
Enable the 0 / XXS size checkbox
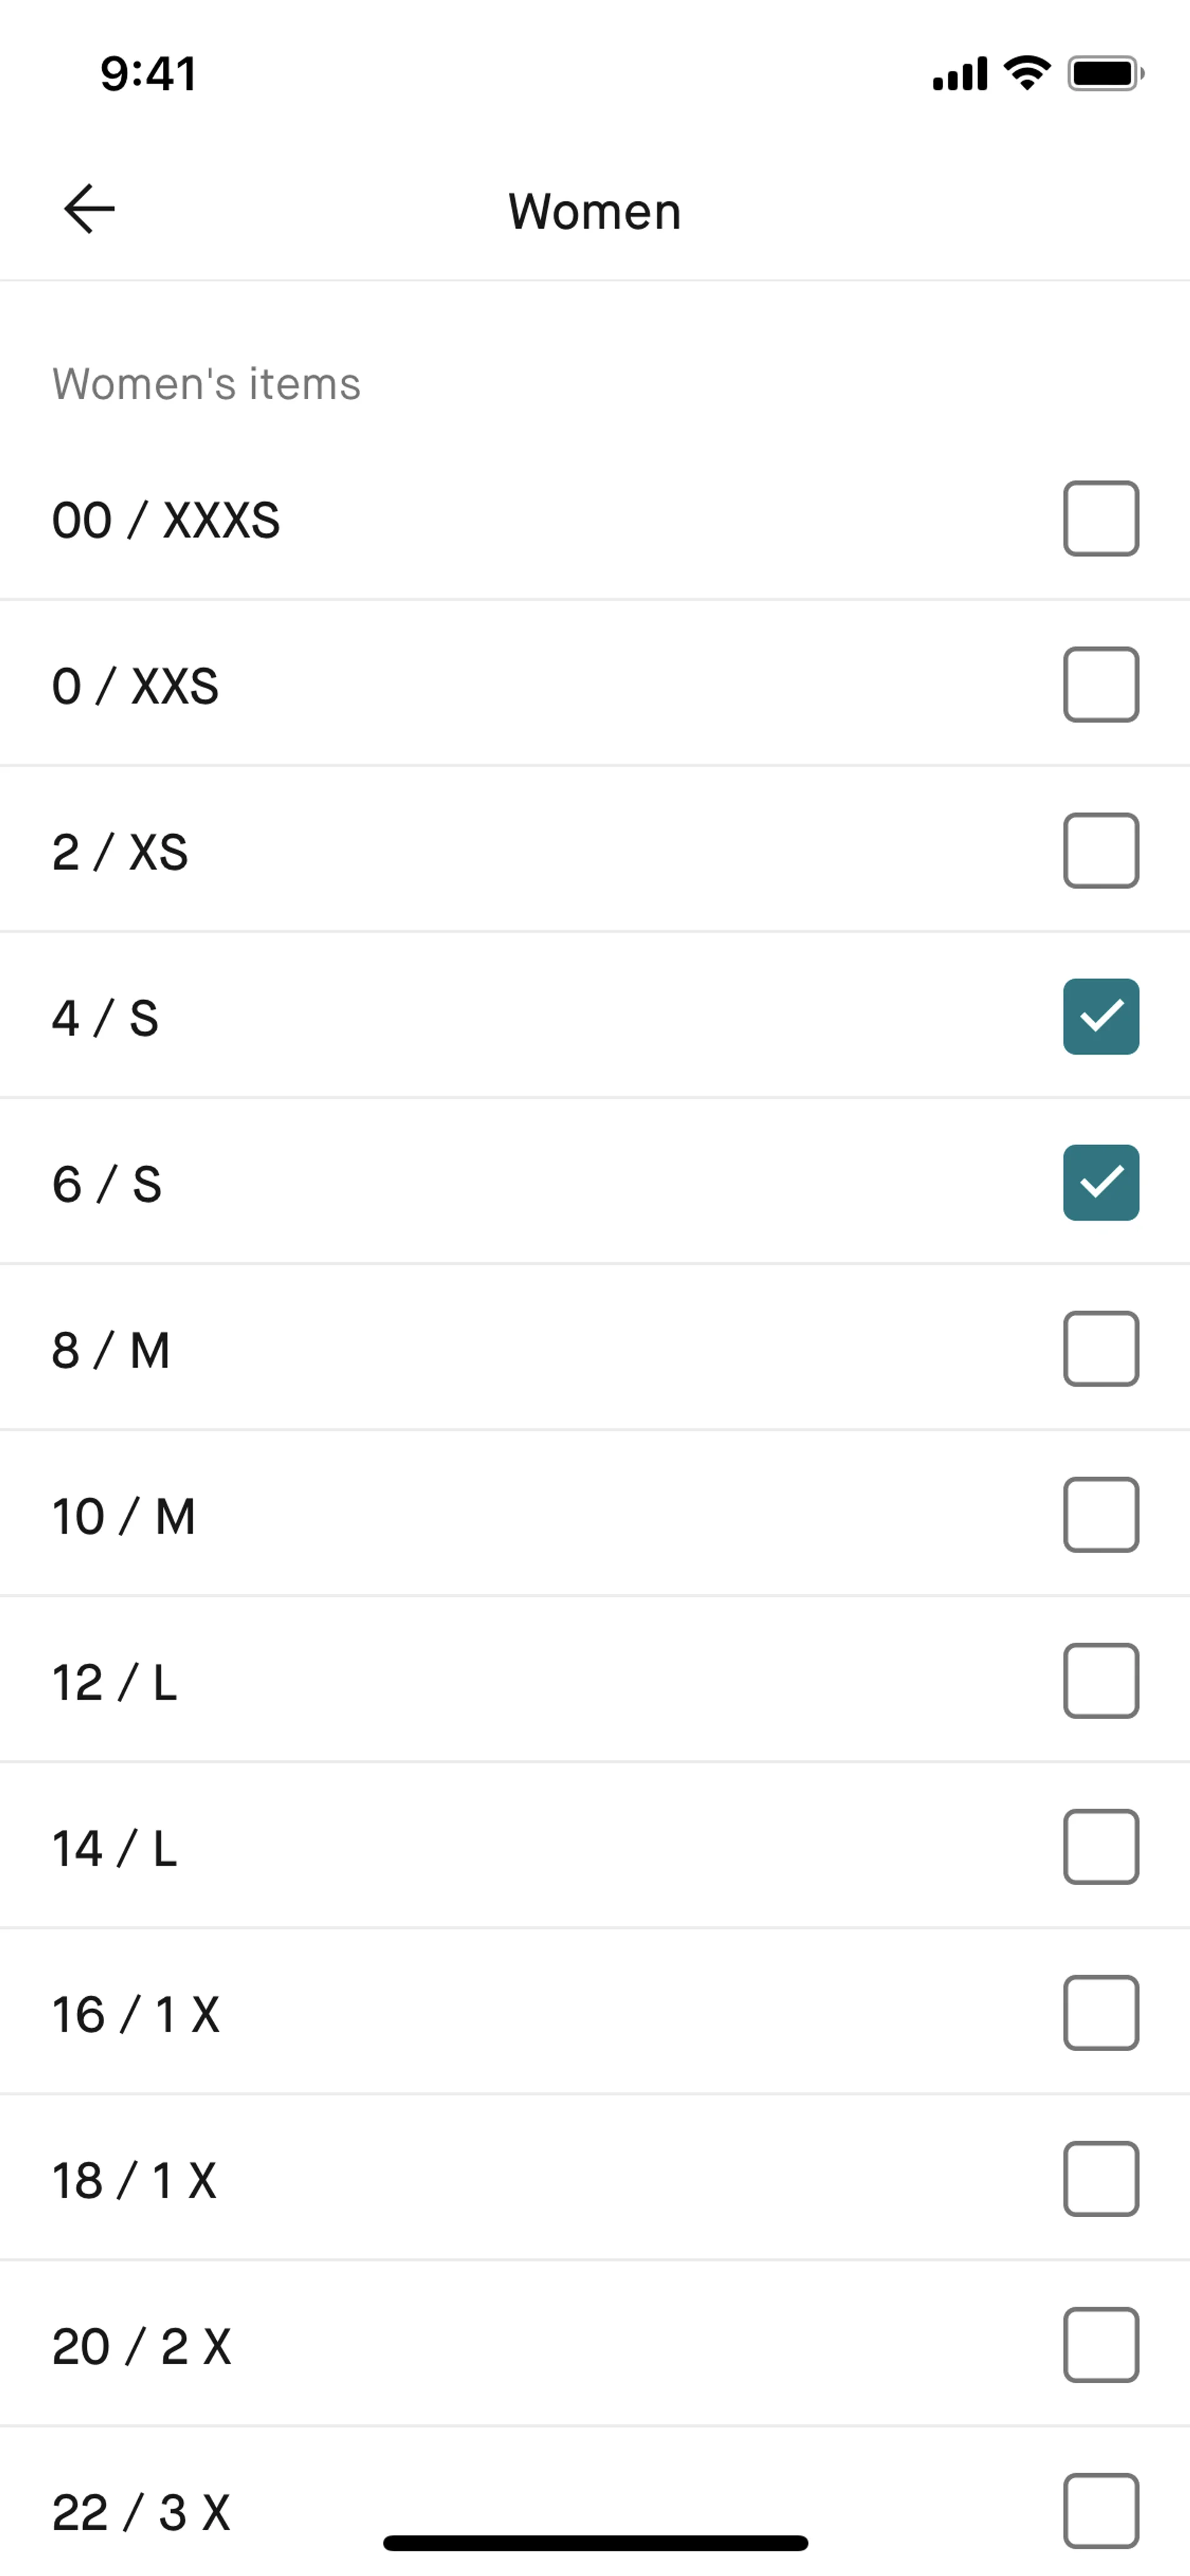pyautogui.click(x=1100, y=684)
